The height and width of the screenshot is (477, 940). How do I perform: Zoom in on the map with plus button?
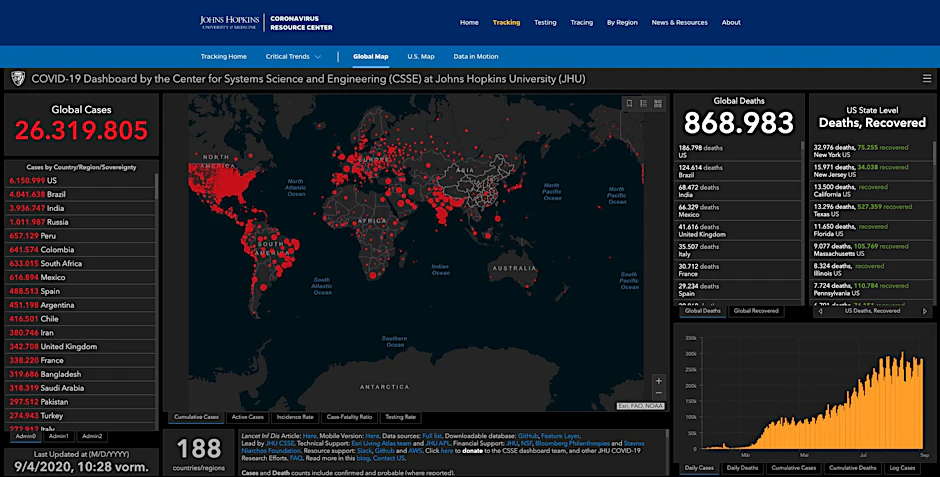658,381
